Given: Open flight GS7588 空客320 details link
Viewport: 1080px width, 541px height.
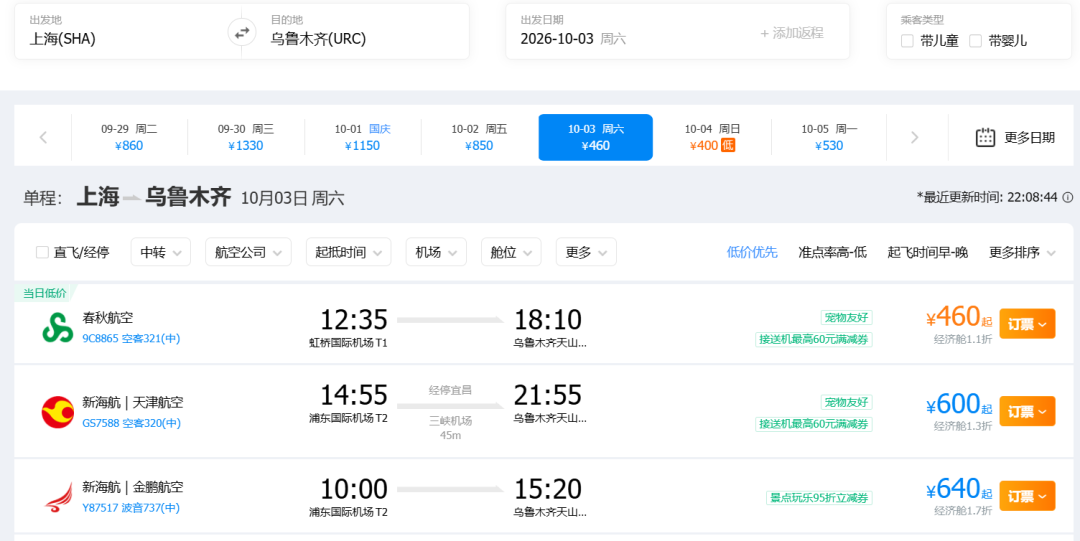Looking at the screenshot, I should coord(132,423).
